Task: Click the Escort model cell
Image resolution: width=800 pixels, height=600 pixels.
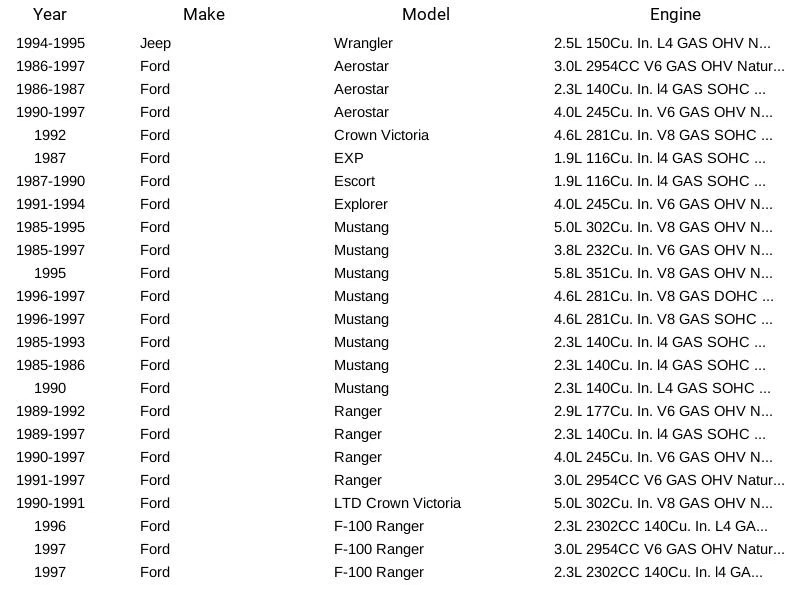Action: (354, 181)
